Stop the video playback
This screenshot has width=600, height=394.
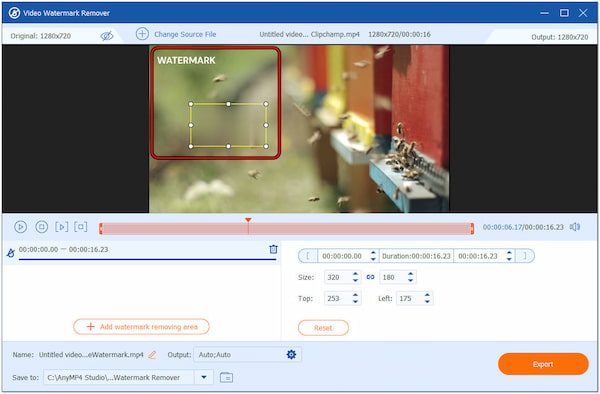tap(41, 227)
